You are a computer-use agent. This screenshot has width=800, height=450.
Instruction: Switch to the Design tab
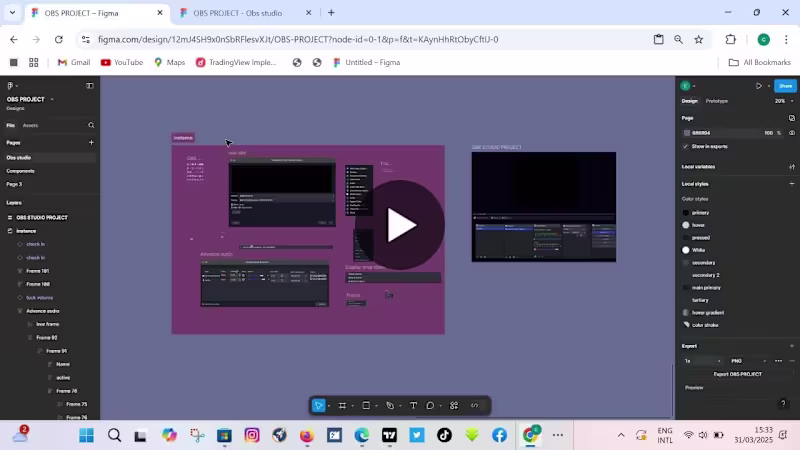pos(689,101)
